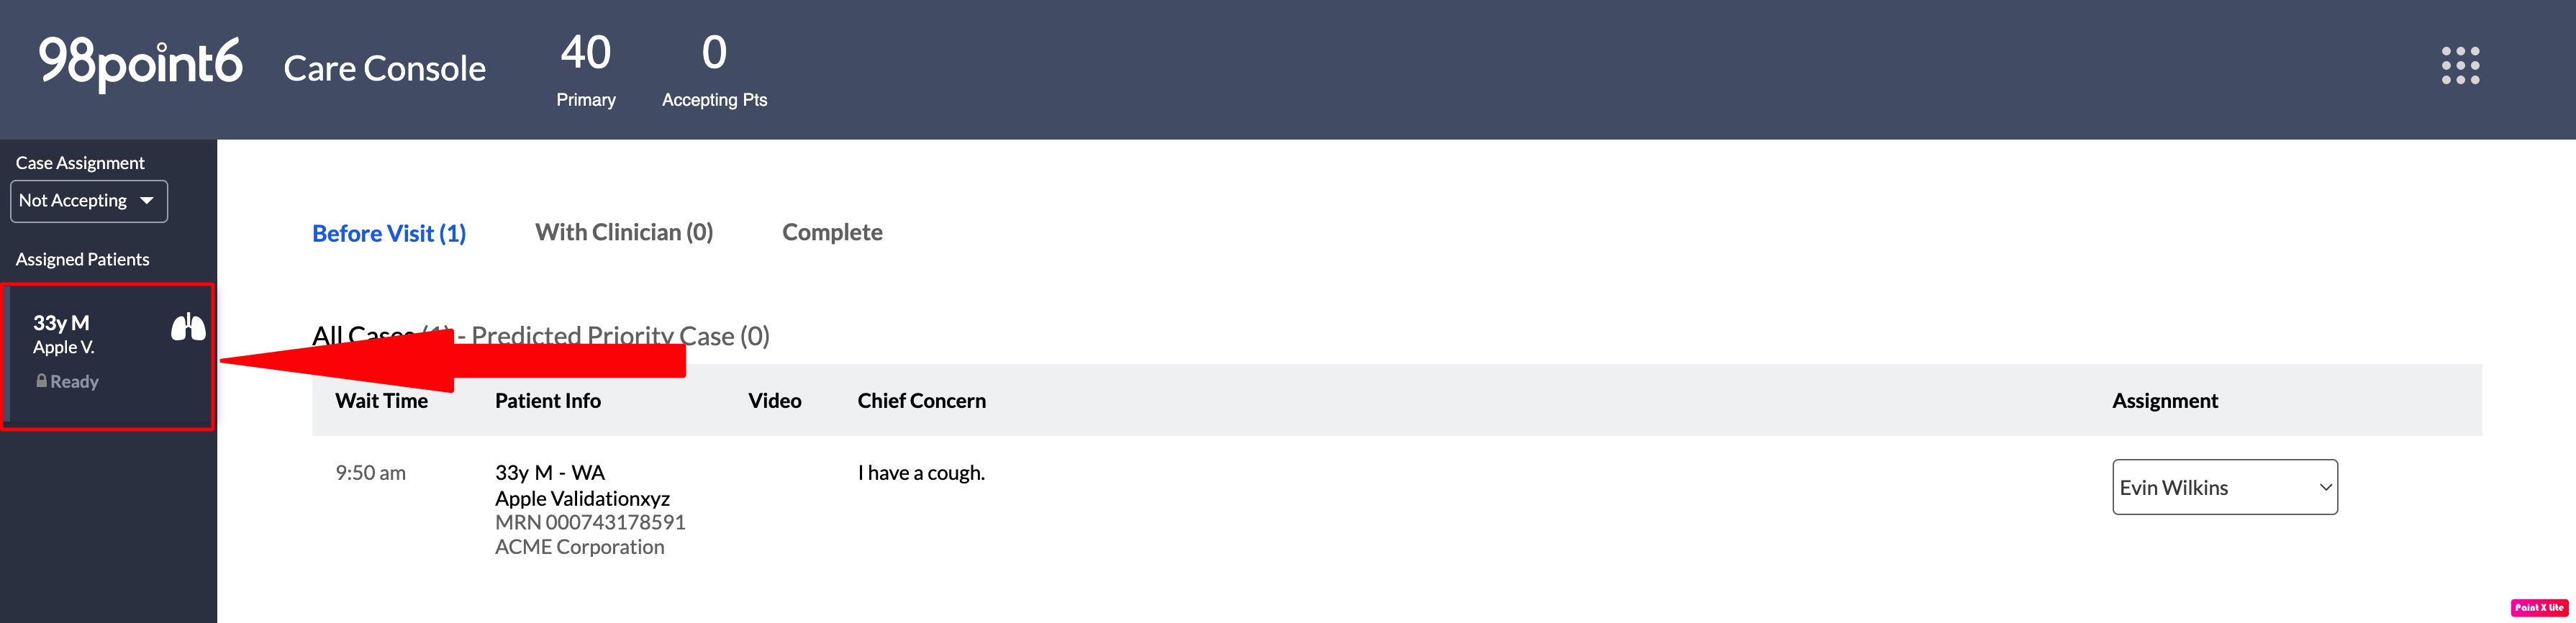Open the nine-dot apps grid menu
The width and height of the screenshot is (2576, 623).
[2460, 66]
